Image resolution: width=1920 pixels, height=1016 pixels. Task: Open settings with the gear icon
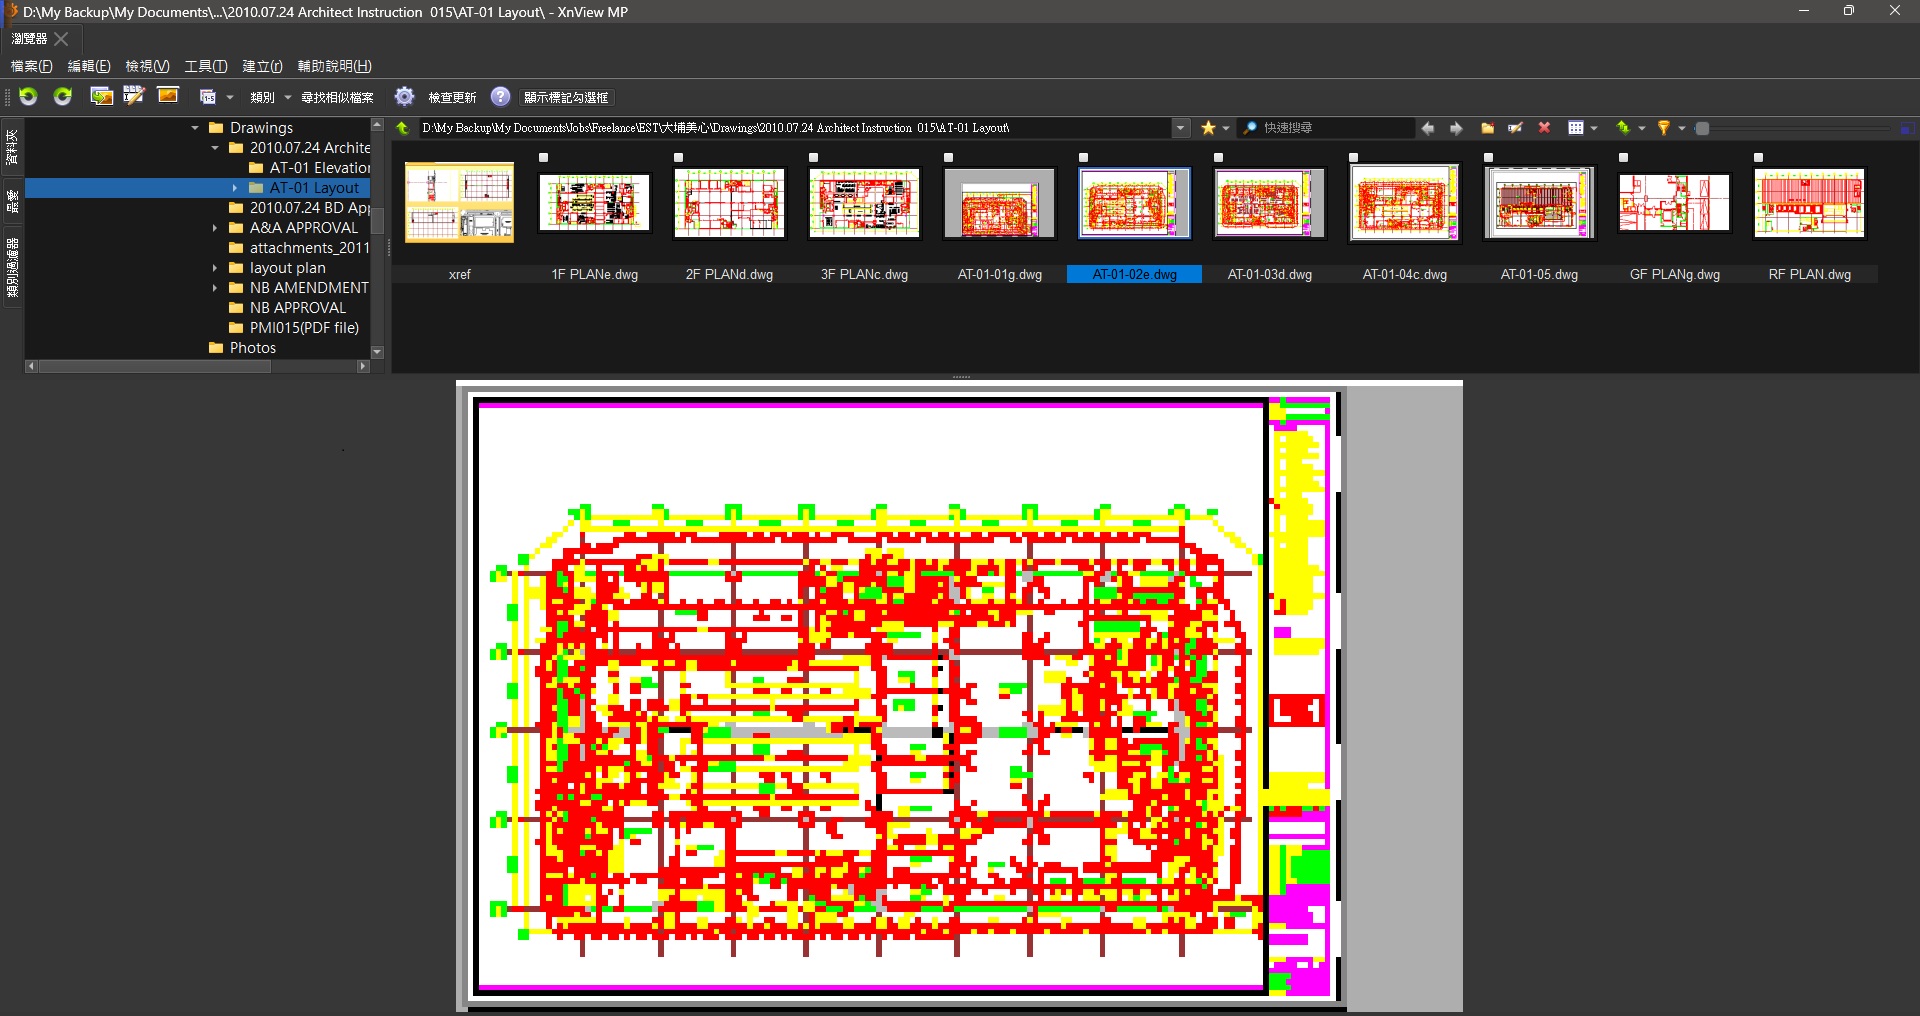coord(404,96)
